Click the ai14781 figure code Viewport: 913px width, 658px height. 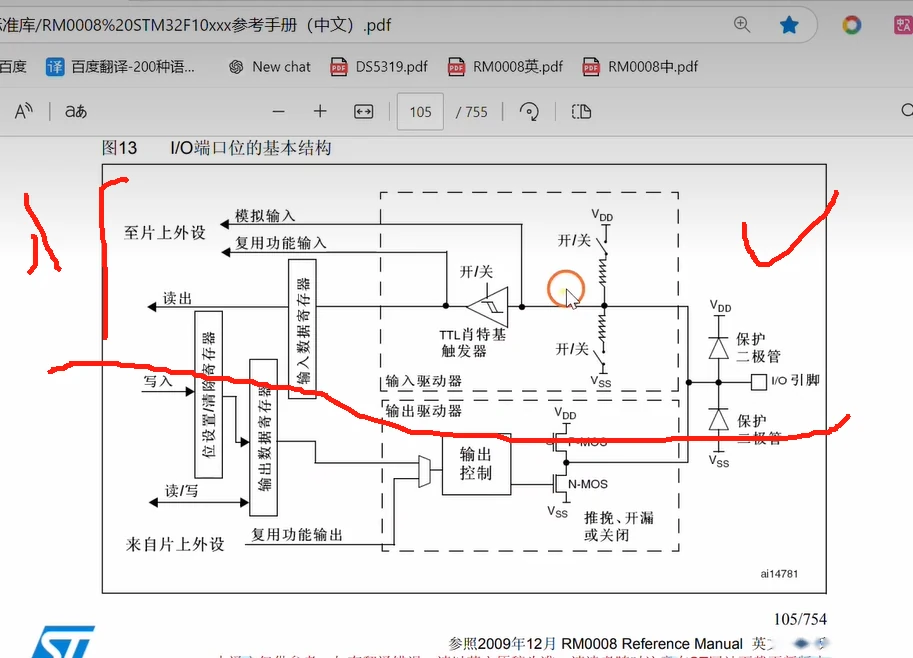click(779, 574)
